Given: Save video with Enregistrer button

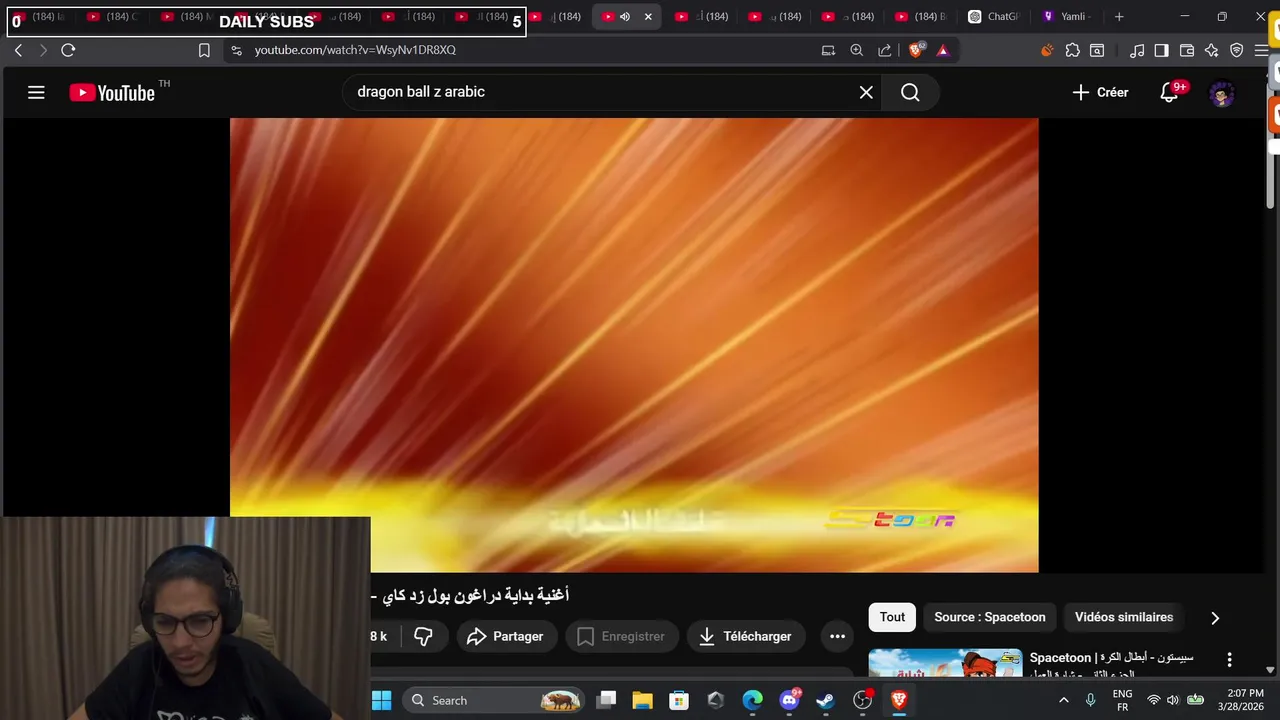Looking at the screenshot, I should [621, 636].
